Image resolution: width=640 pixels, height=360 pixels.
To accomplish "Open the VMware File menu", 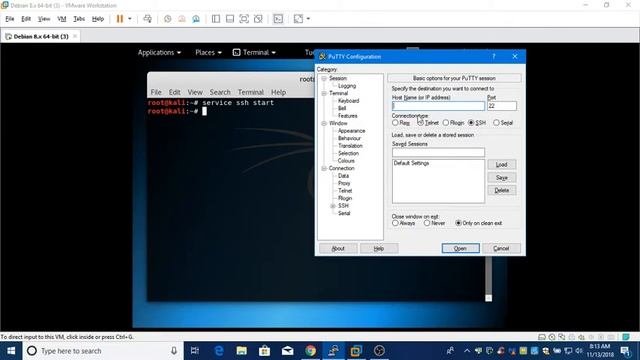I will [10, 19].
